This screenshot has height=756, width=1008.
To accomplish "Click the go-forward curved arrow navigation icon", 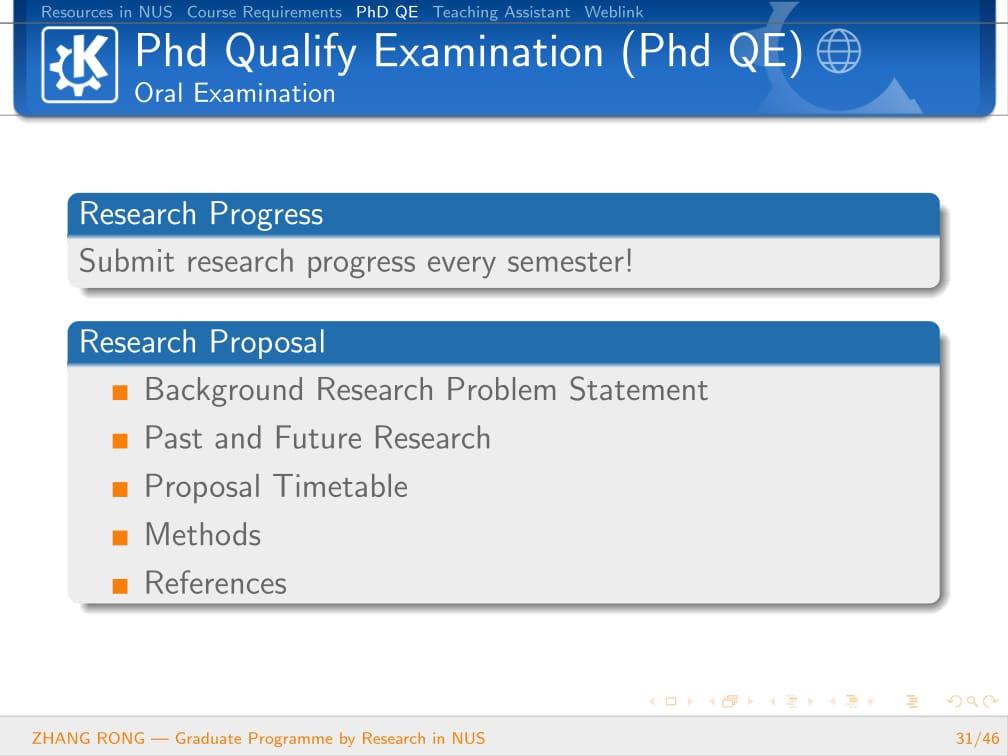I will [x=991, y=701].
